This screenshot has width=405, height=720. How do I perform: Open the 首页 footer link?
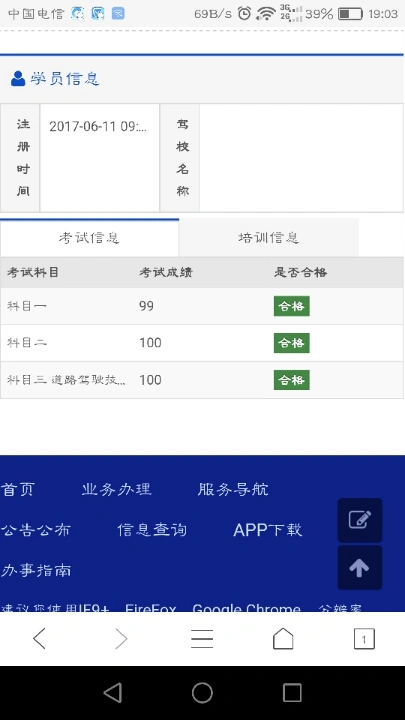coord(17,489)
